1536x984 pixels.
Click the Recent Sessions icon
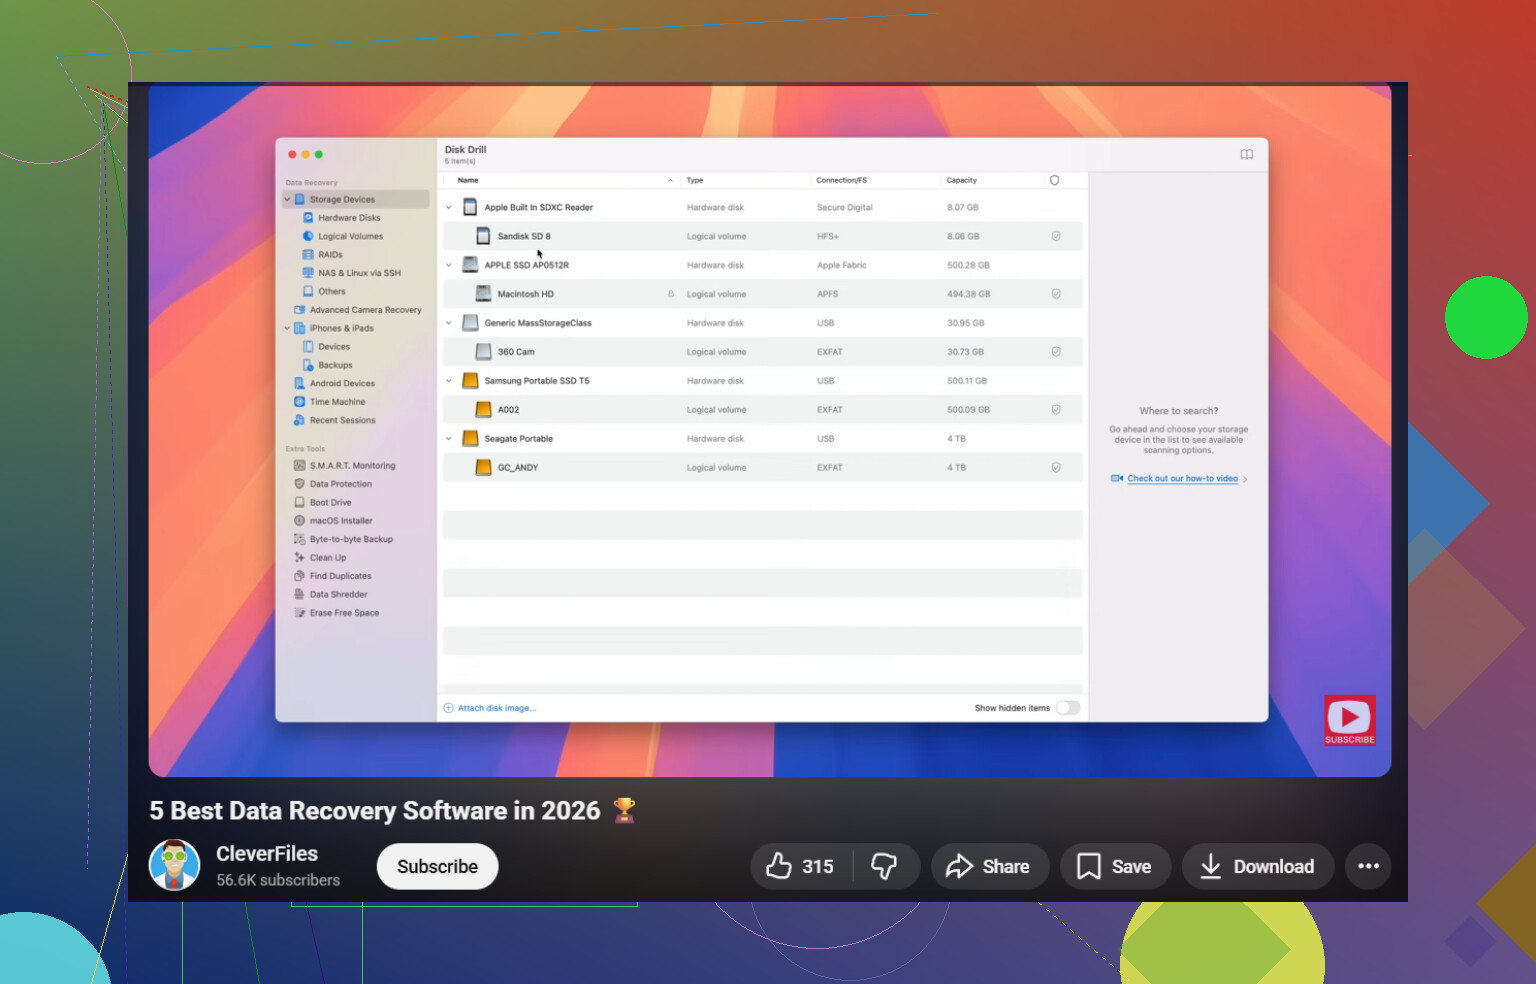(x=299, y=420)
